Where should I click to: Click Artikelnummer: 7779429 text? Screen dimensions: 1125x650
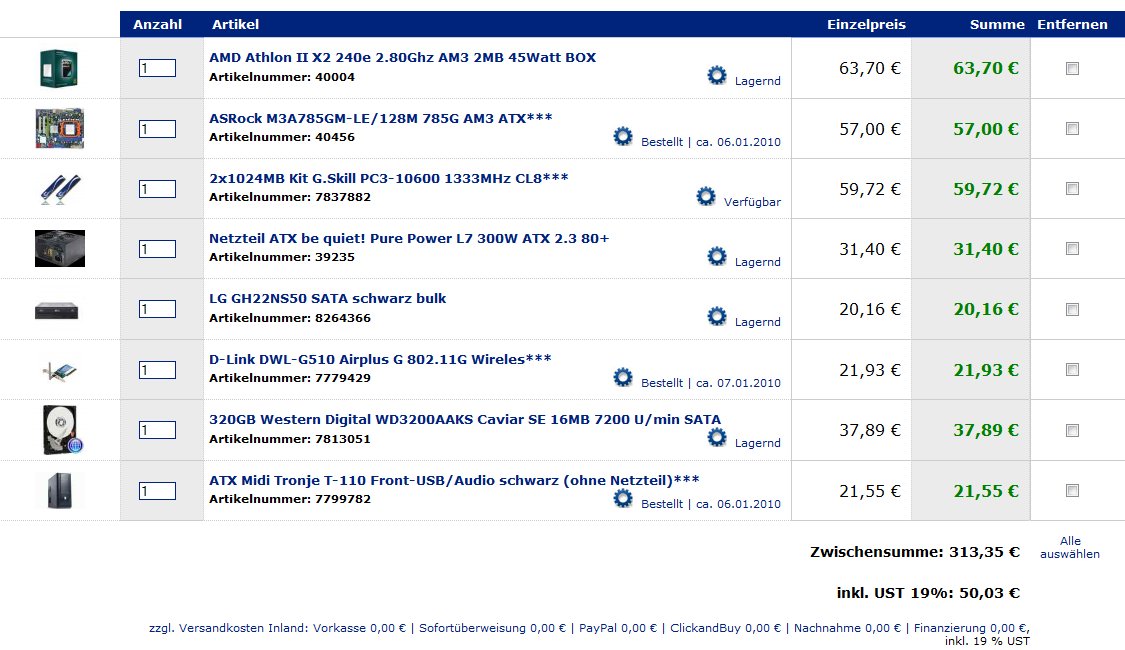pos(290,378)
